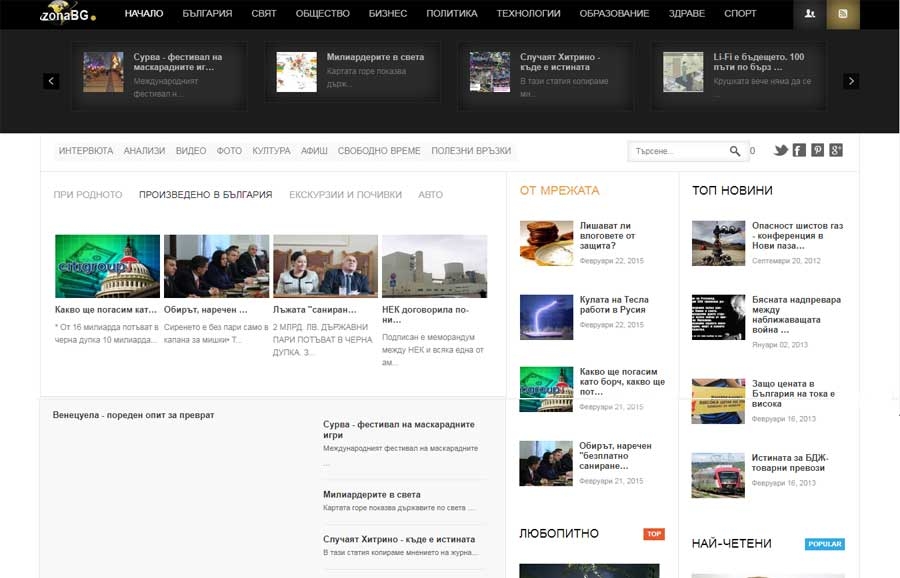
Task: Open the RSS feed icon
Action: [843, 14]
